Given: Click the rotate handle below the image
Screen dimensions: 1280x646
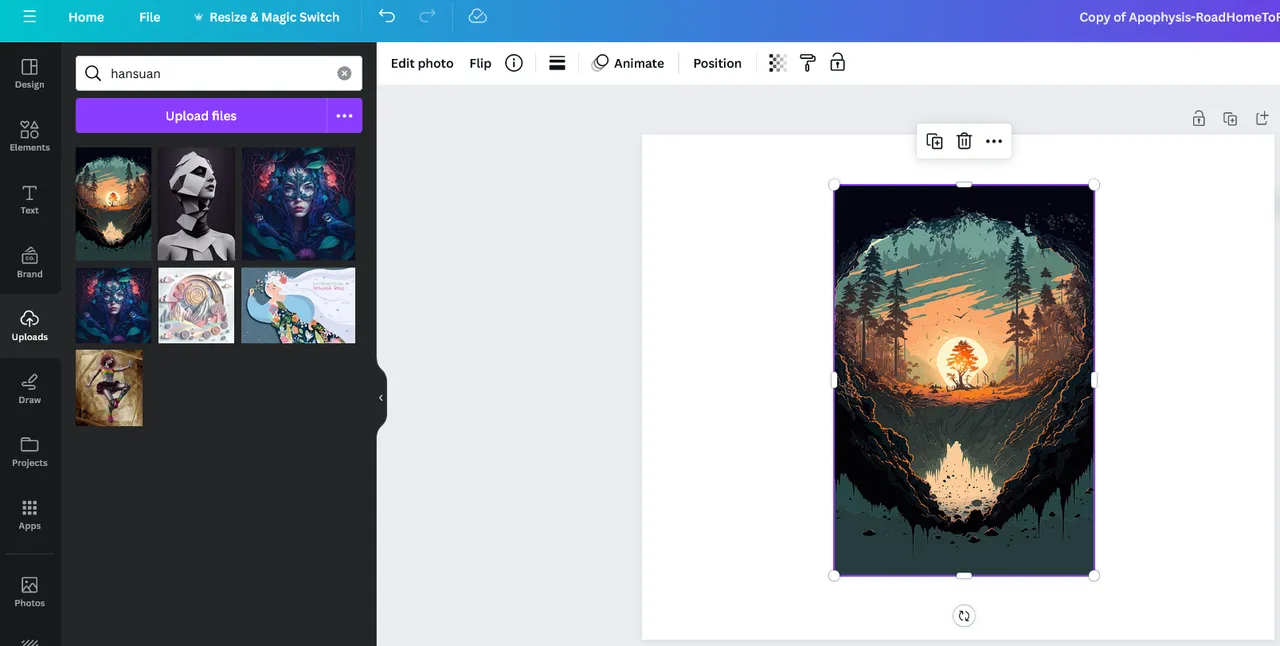Looking at the screenshot, I should tap(964, 616).
